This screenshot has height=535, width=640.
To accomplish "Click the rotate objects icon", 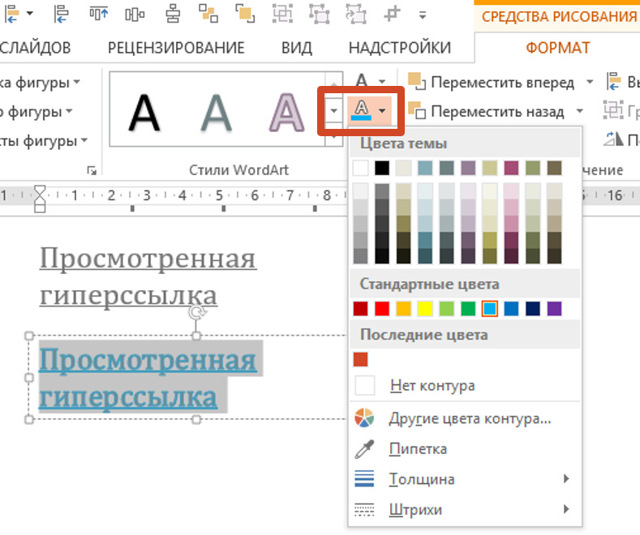I will coord(613,140).
